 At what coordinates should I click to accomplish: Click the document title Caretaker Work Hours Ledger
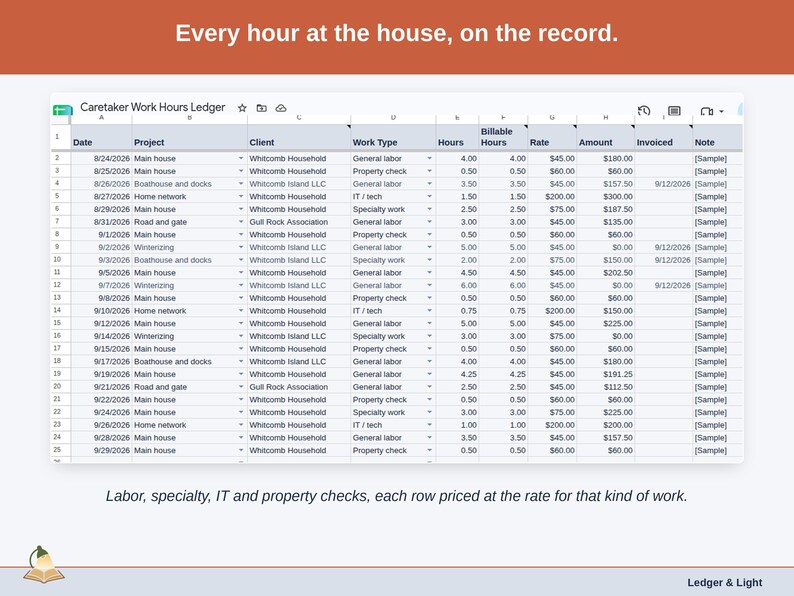[152, 107]
